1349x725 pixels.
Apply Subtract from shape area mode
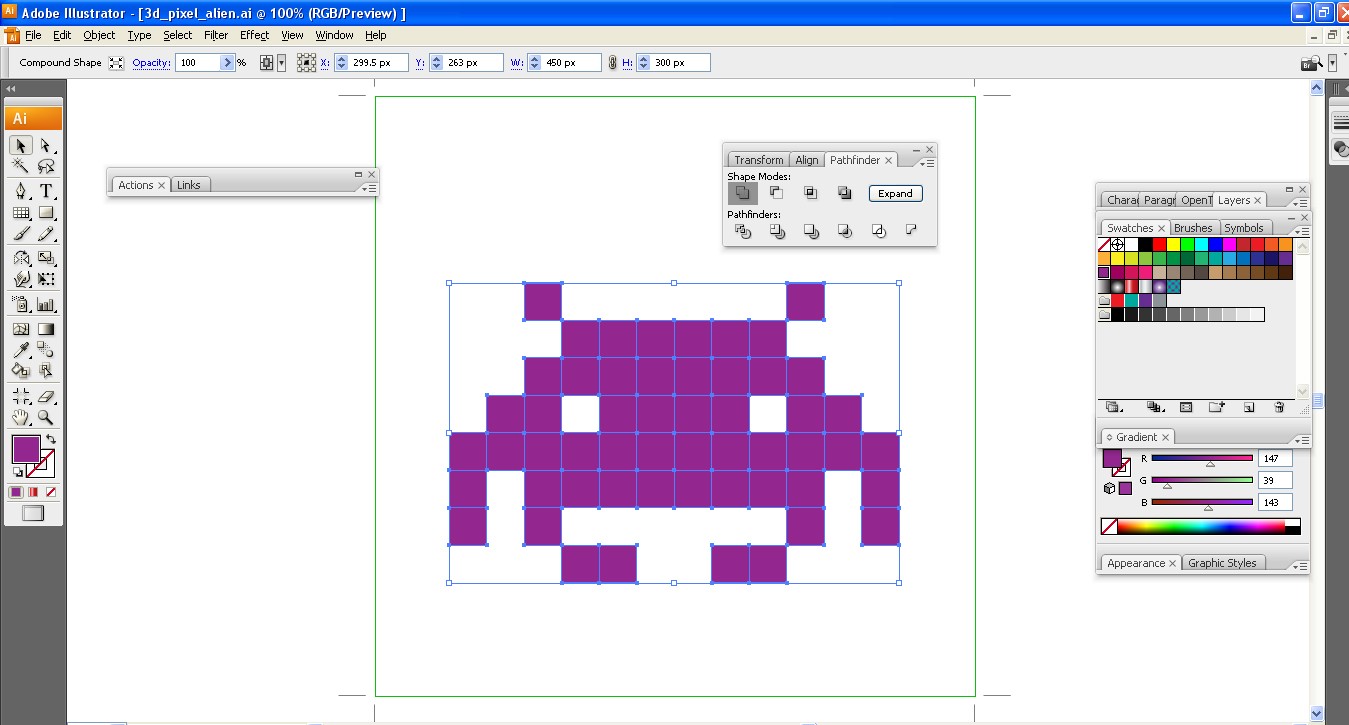(776, 193)
